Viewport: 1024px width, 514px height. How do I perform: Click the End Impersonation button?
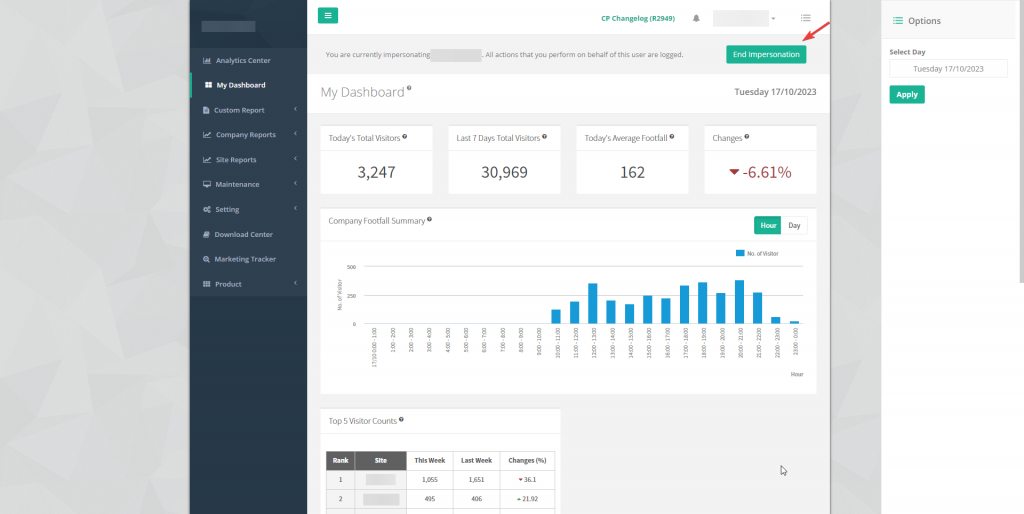(766, 54)
